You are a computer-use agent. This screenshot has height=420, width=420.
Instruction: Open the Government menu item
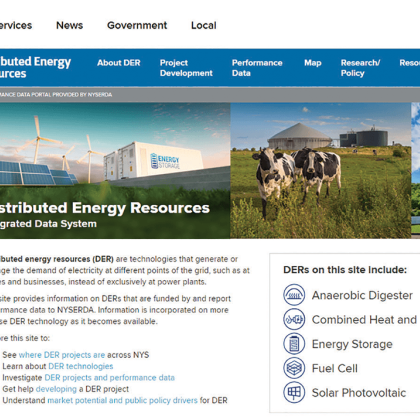(137, 25)
